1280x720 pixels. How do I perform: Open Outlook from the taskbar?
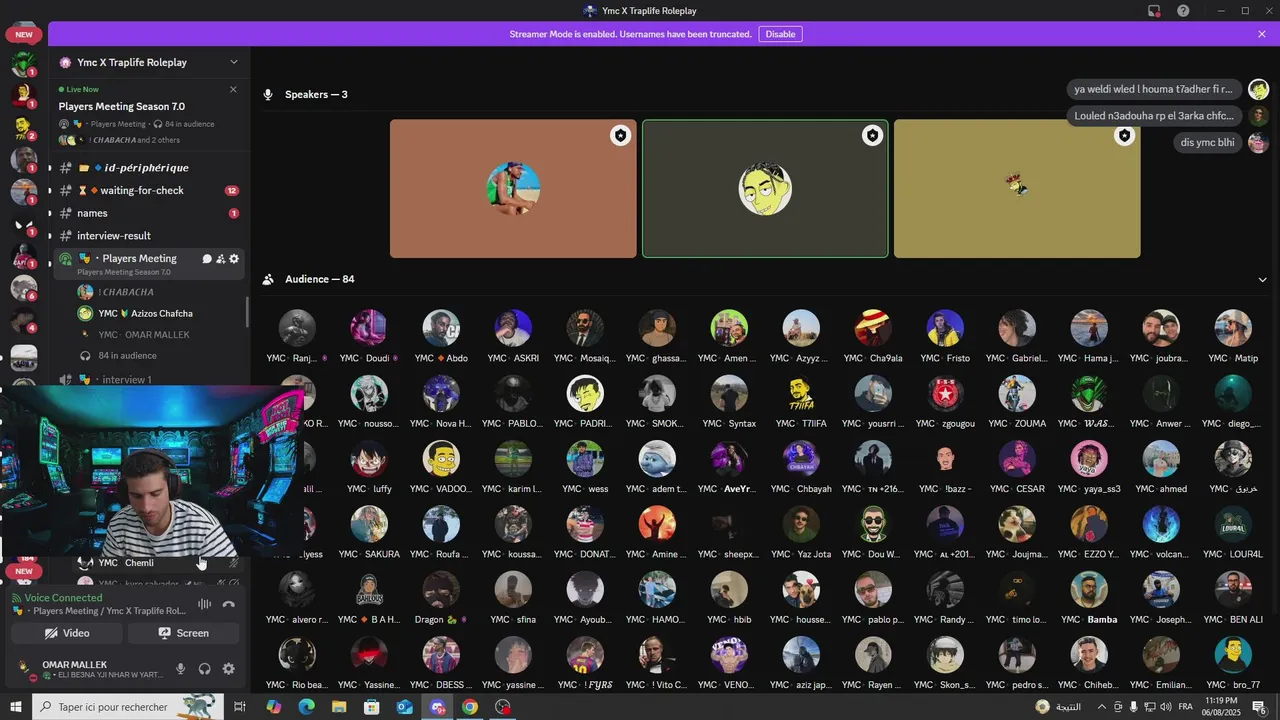(x=404, y=707)
